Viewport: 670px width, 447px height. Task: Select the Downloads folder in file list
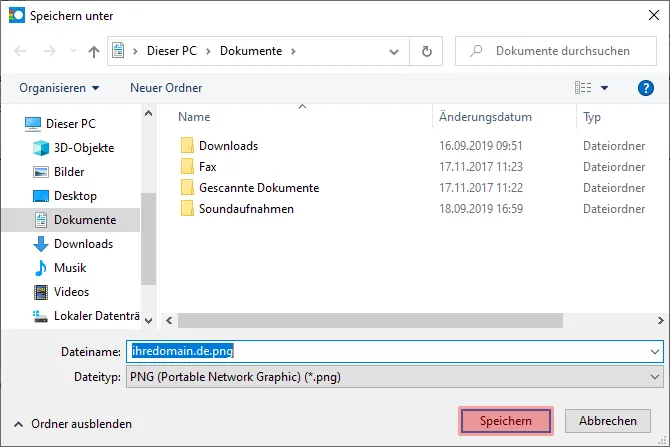pos(229,146)
